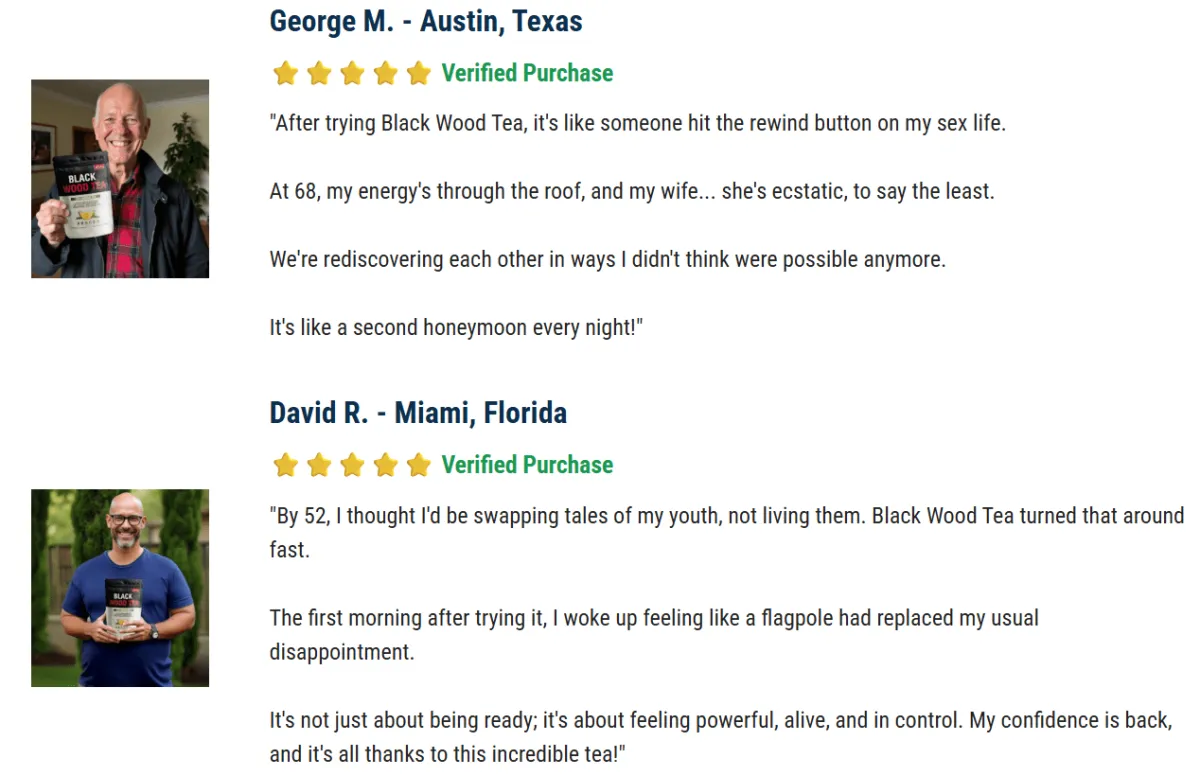The height and width of the screenshot is (776, 1200).
Task: Click the first star in George's rating
Action: point(286,73)
